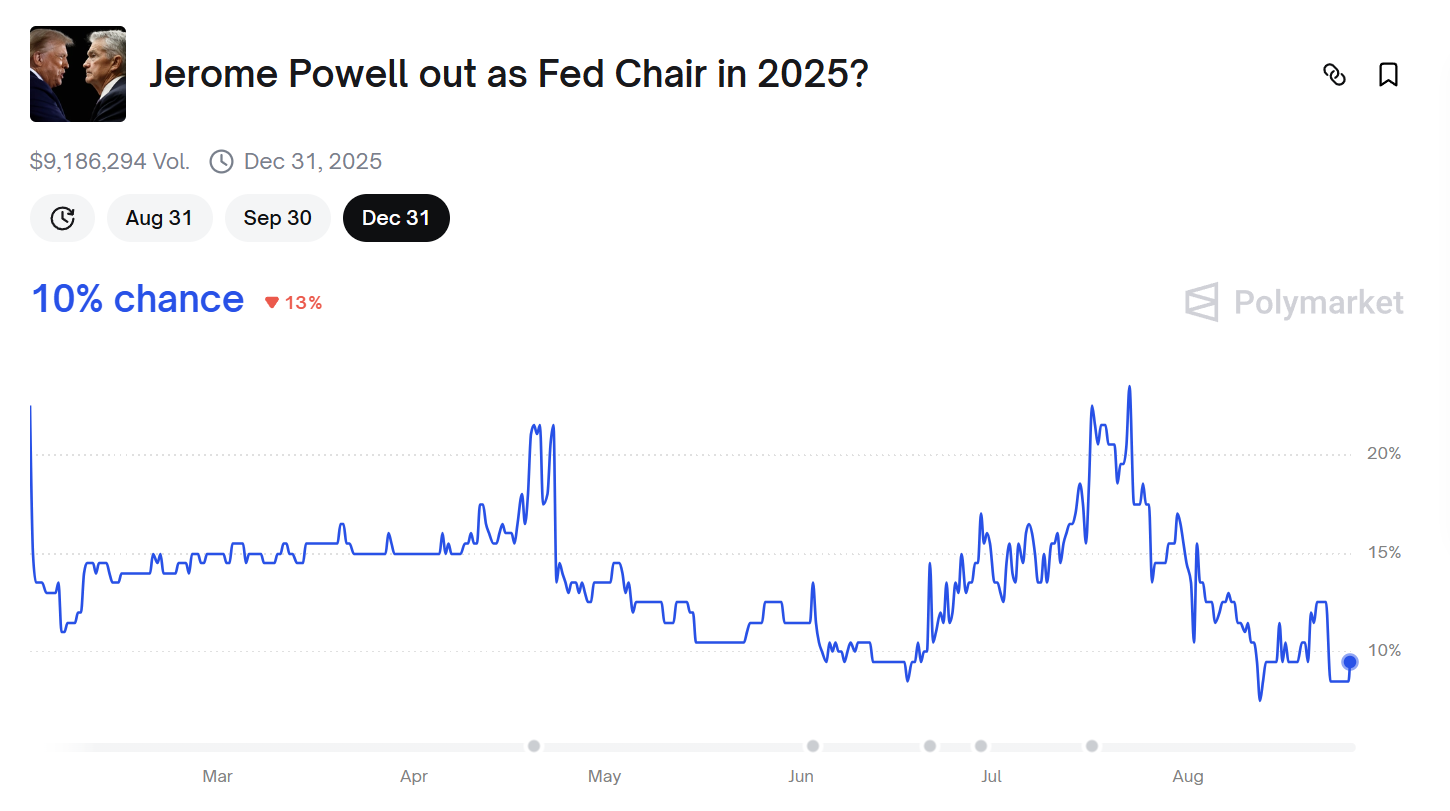Click the red downward price change indicator

pos(294,301)
